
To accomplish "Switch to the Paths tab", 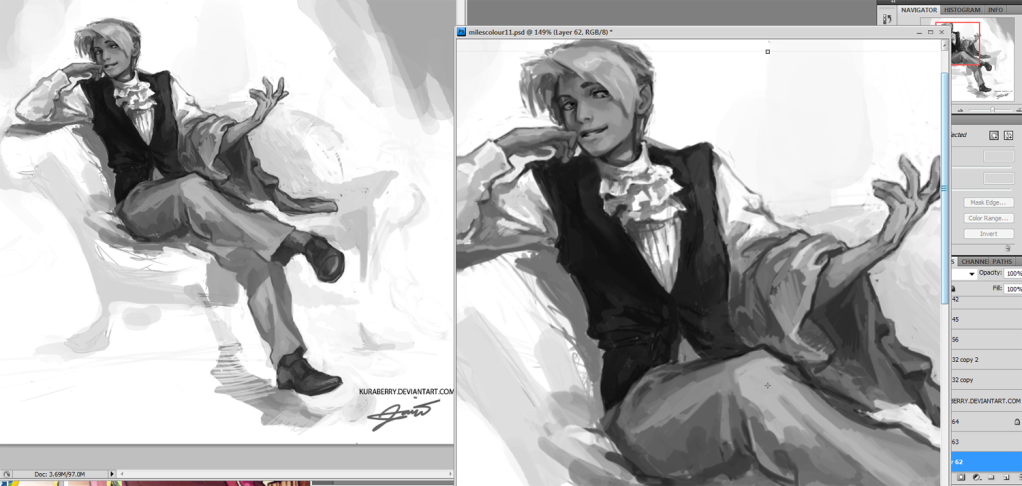I will (x=1002, y=261).
